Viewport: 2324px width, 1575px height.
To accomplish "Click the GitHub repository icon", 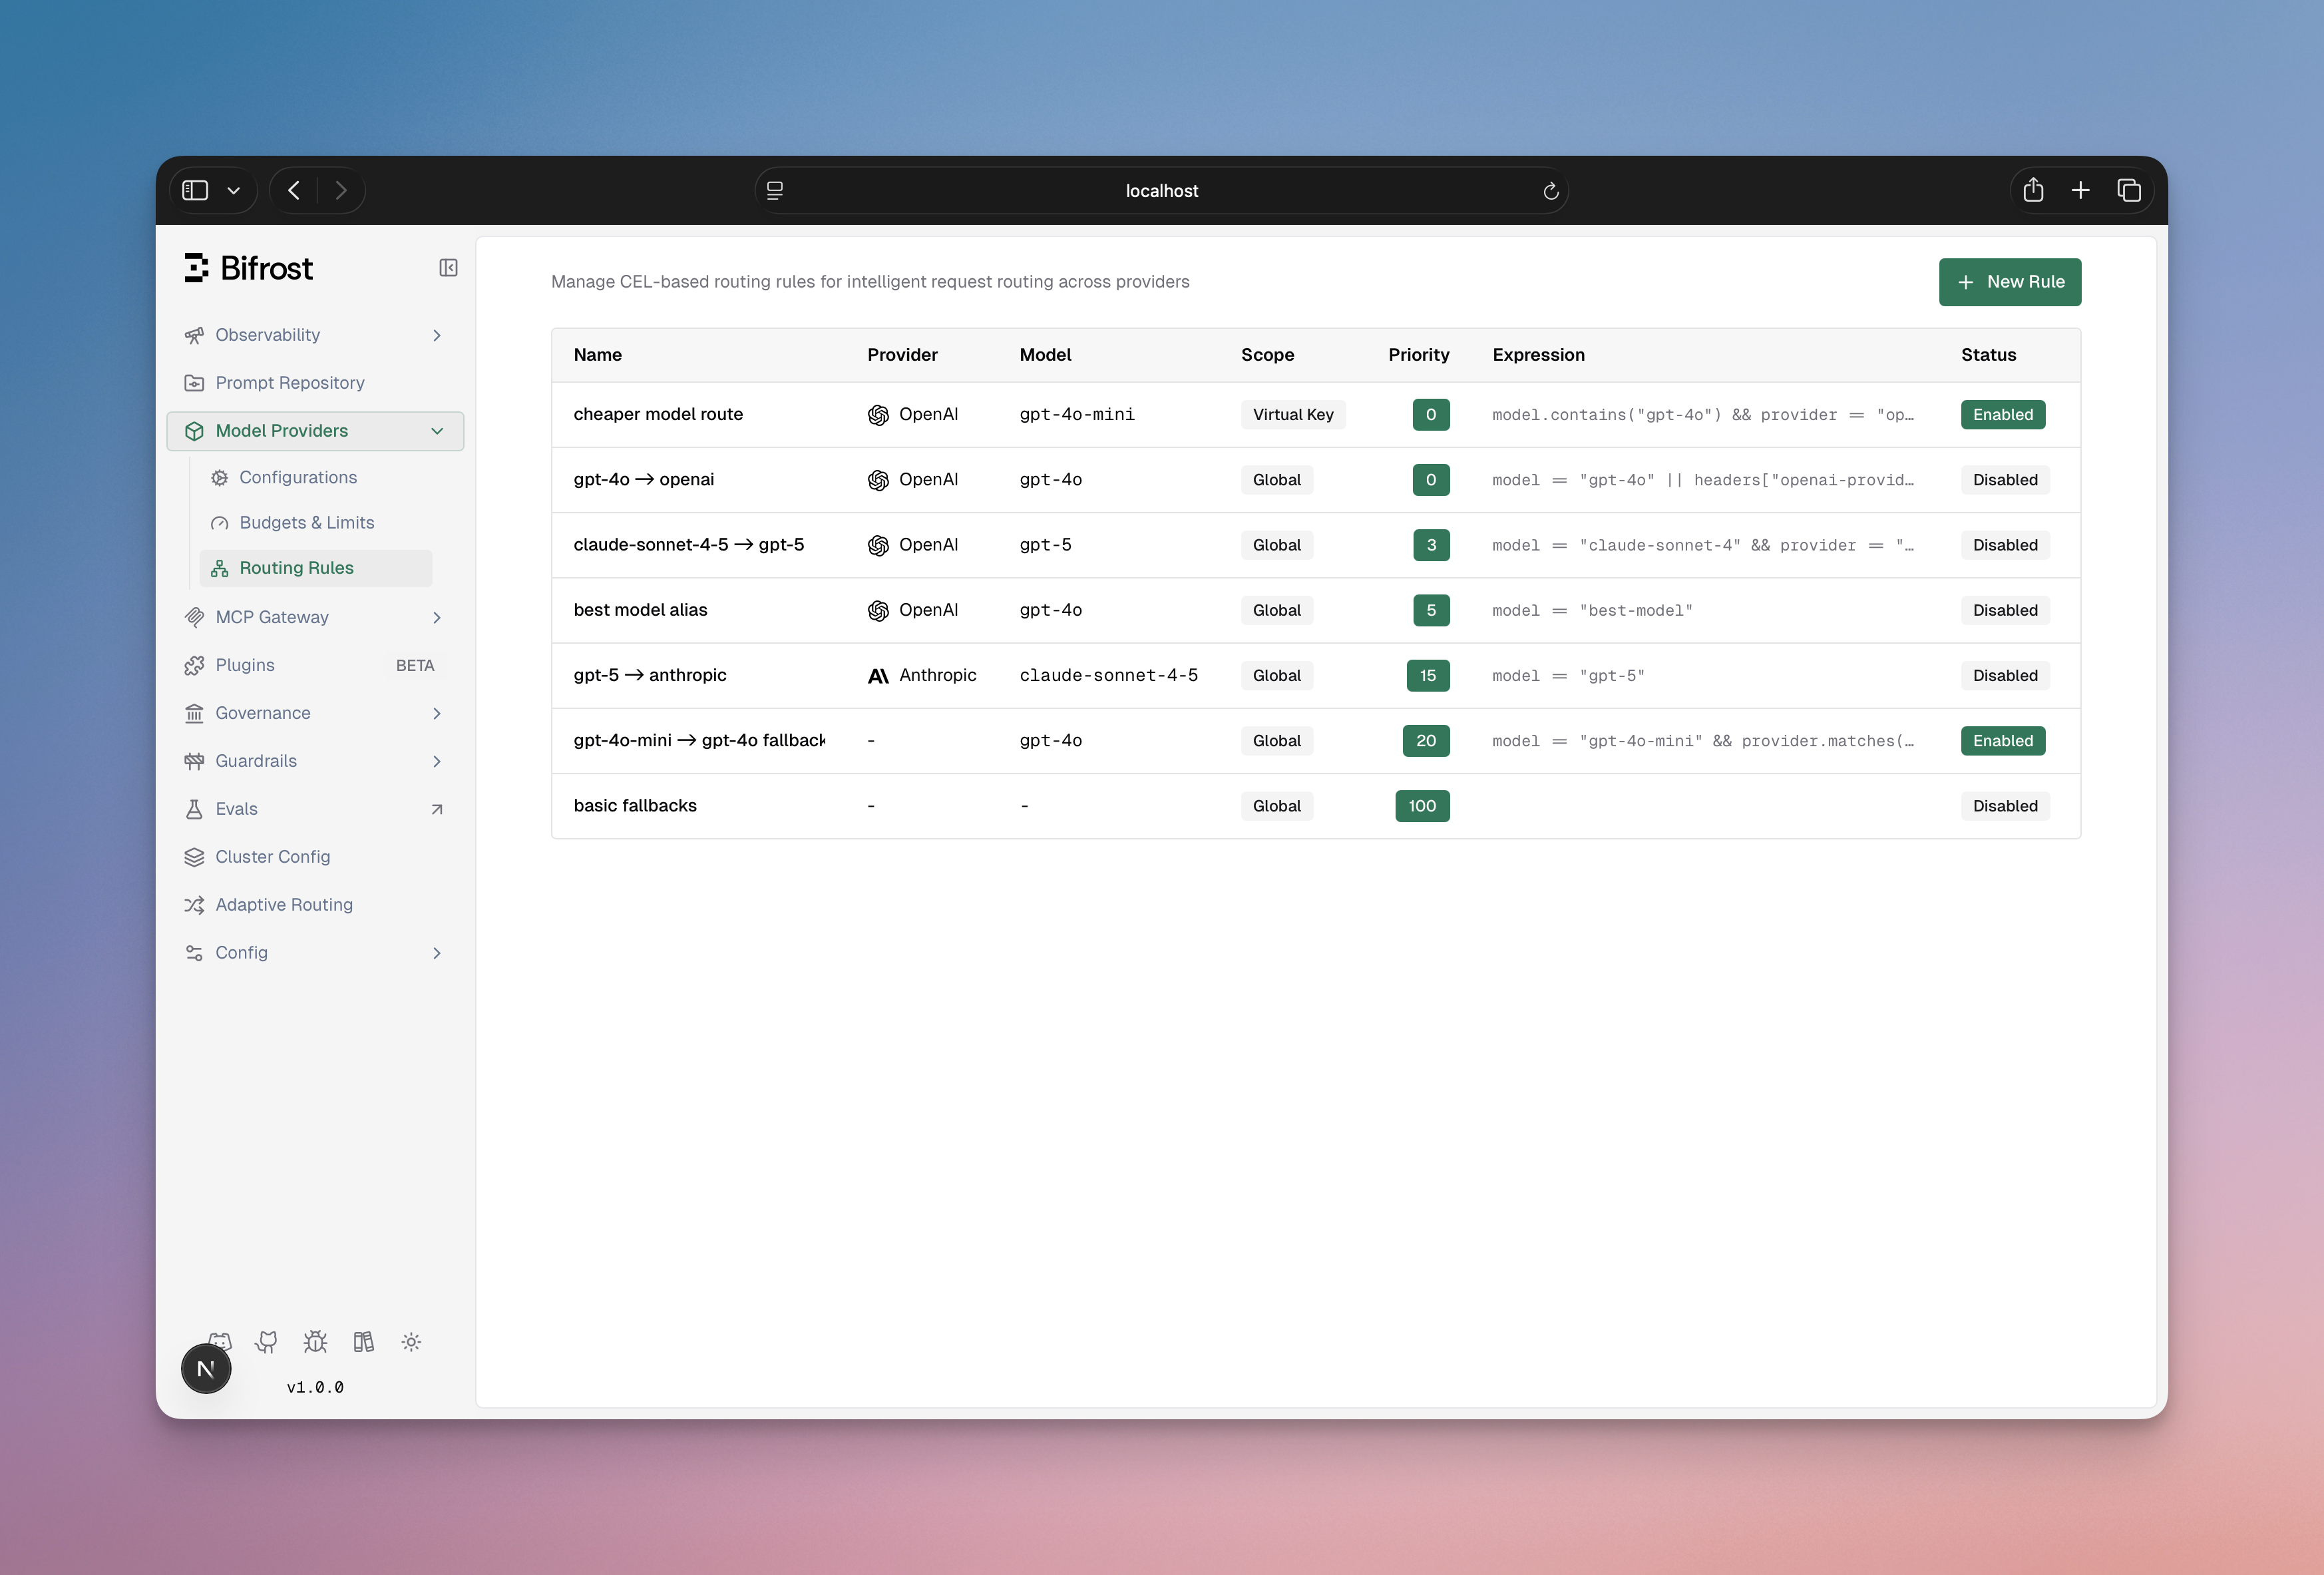I will pos(267,1342).
